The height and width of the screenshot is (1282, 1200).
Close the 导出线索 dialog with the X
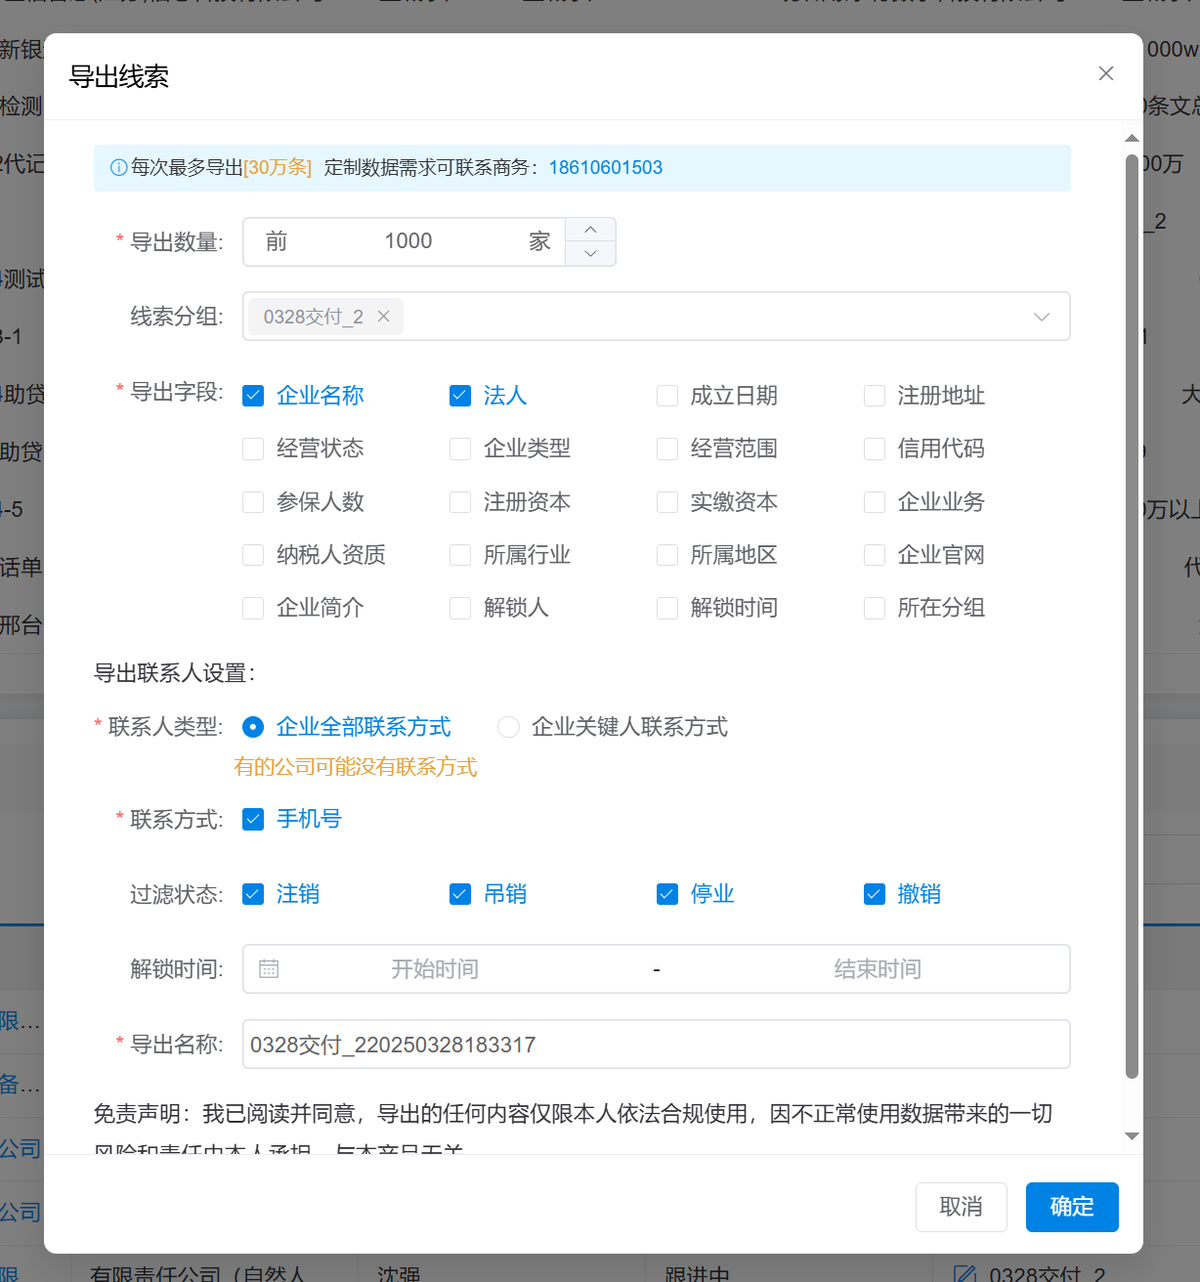point(1106,73)
